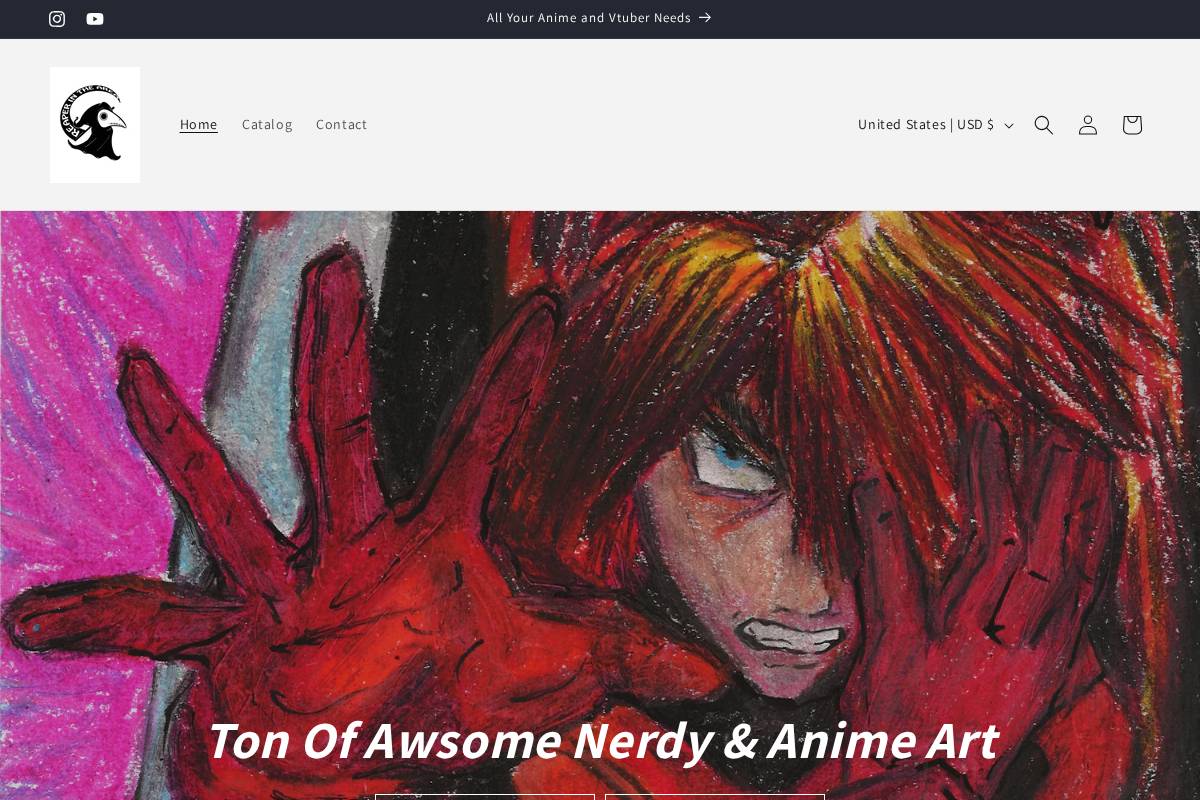Open the search panel via magnifying glass
Viewport: 1200px width, 800px height.
tap(1043, 124)
